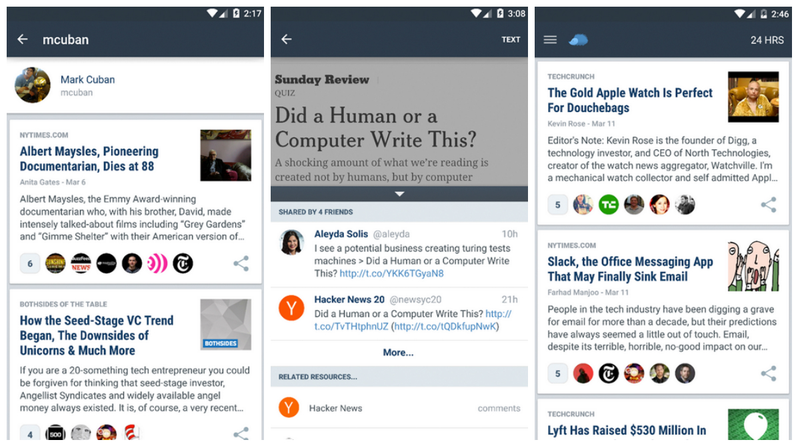Tap Bothsides article thumbnail
Viewport: 800px width, 448px height.
[226, 325]
